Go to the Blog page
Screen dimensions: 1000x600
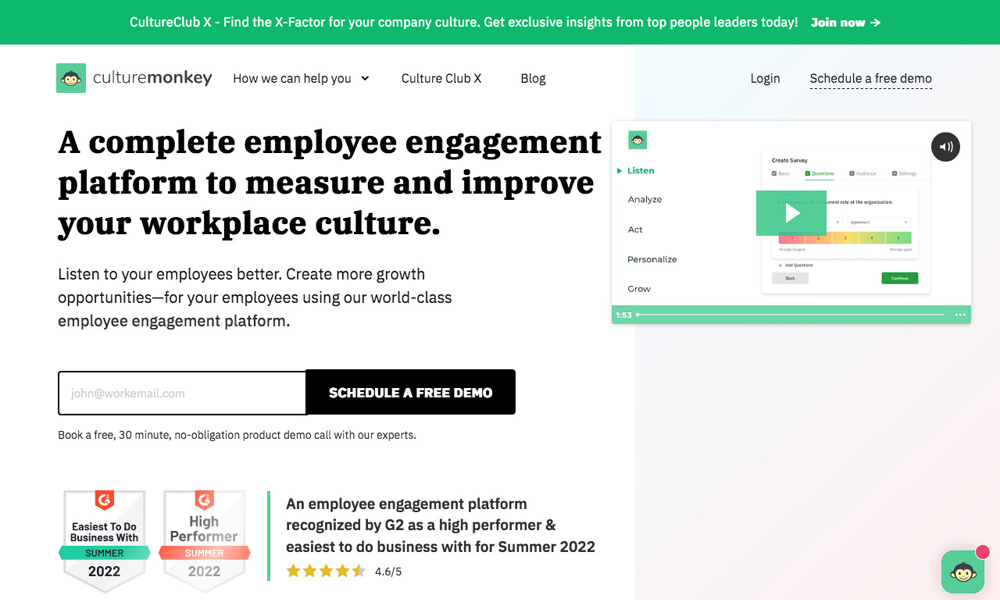pyautogui.click(x=533, y=78)
